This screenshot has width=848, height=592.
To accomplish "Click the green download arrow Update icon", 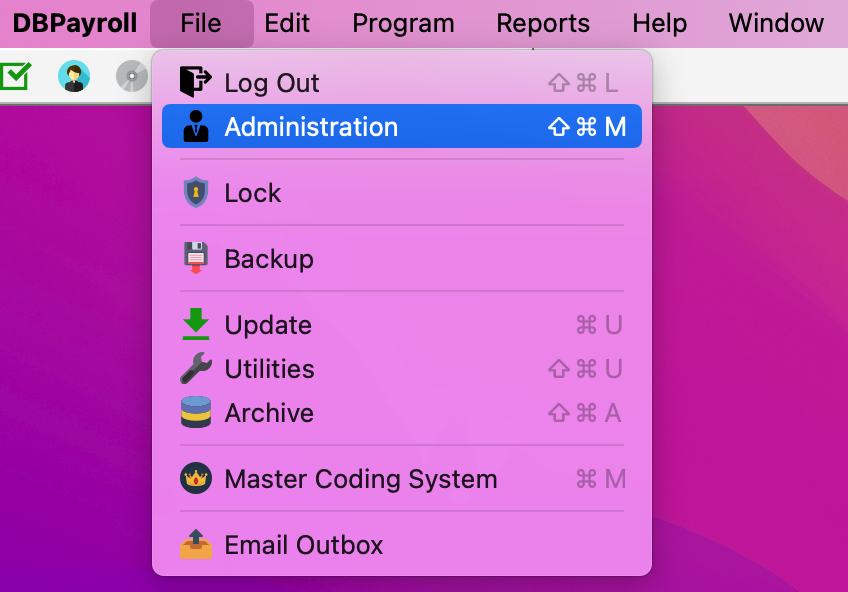I will (196, 324).
